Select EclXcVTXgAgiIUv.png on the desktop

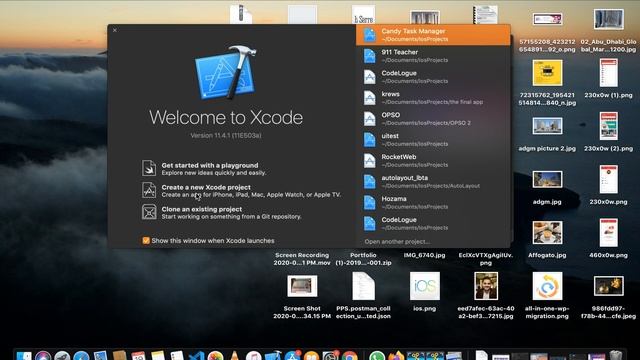[485, 259]
